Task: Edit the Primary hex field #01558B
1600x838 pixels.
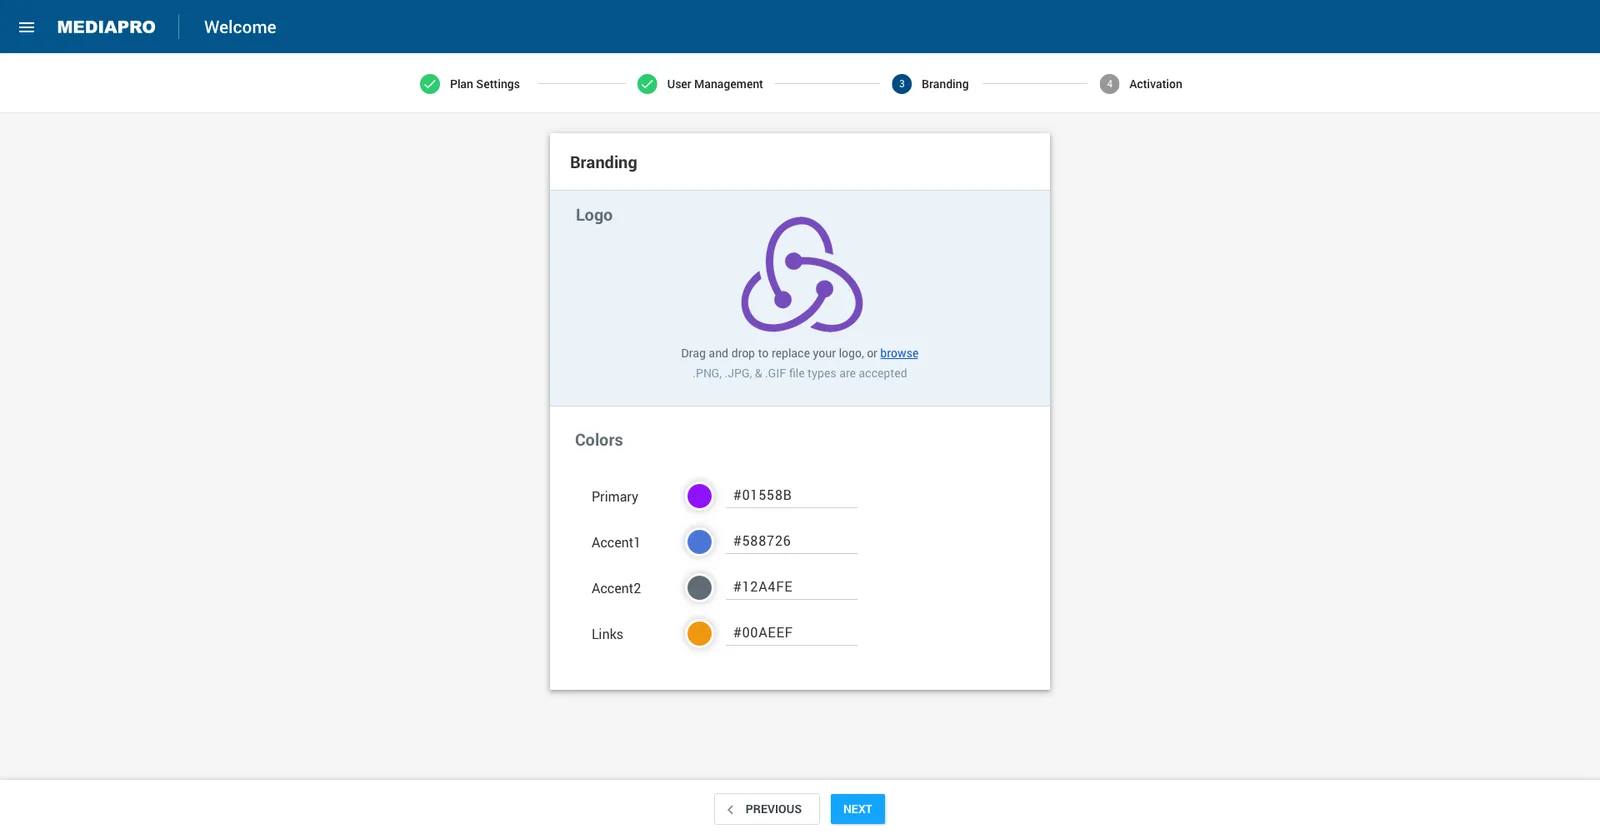Action: point(791,495)
